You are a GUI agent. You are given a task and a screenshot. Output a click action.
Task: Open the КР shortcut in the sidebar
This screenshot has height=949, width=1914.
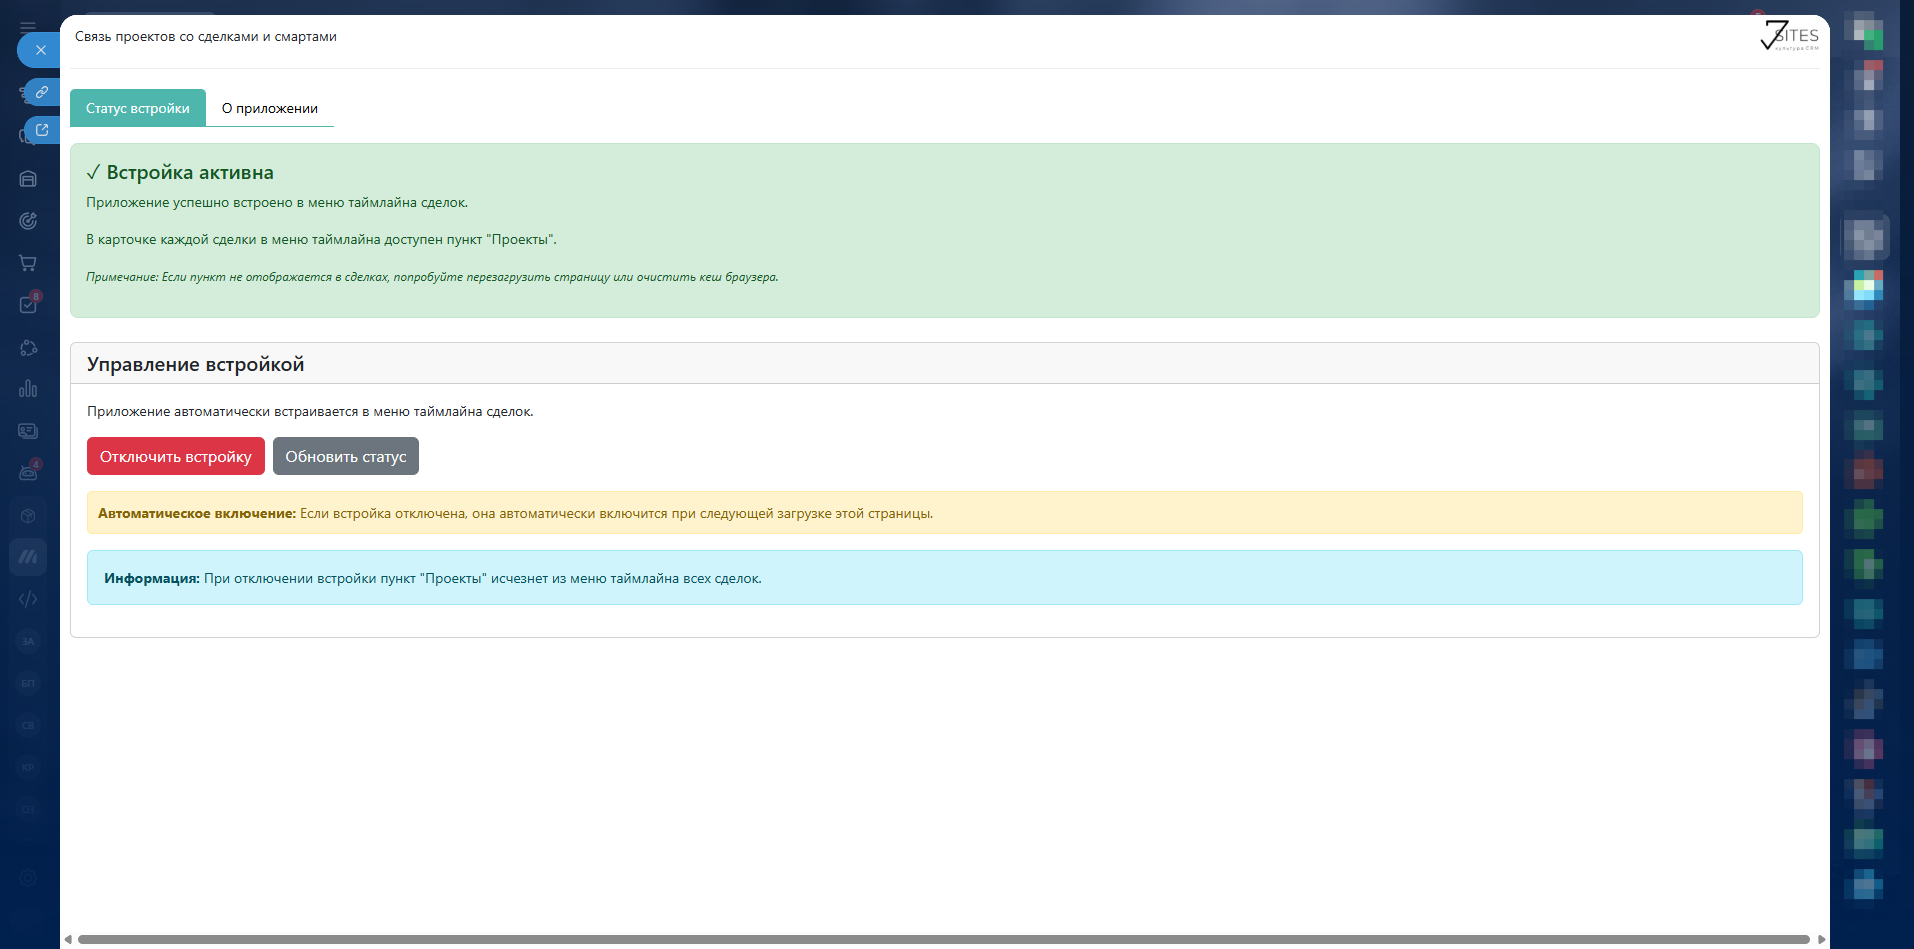pos(28,767)
